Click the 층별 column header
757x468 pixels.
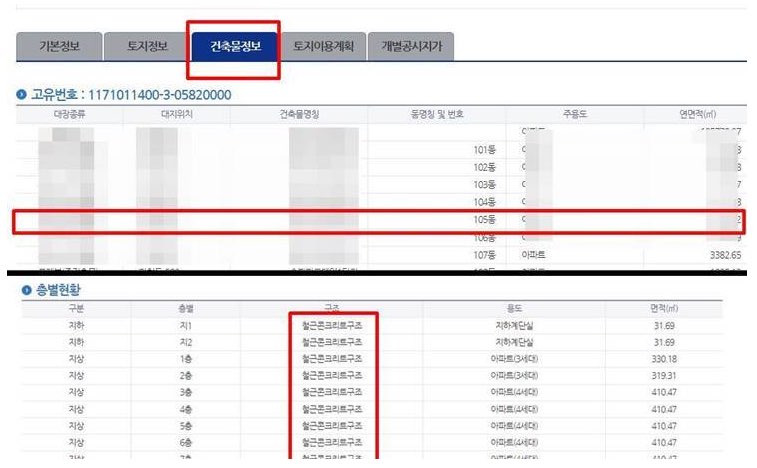click(186, 309)
